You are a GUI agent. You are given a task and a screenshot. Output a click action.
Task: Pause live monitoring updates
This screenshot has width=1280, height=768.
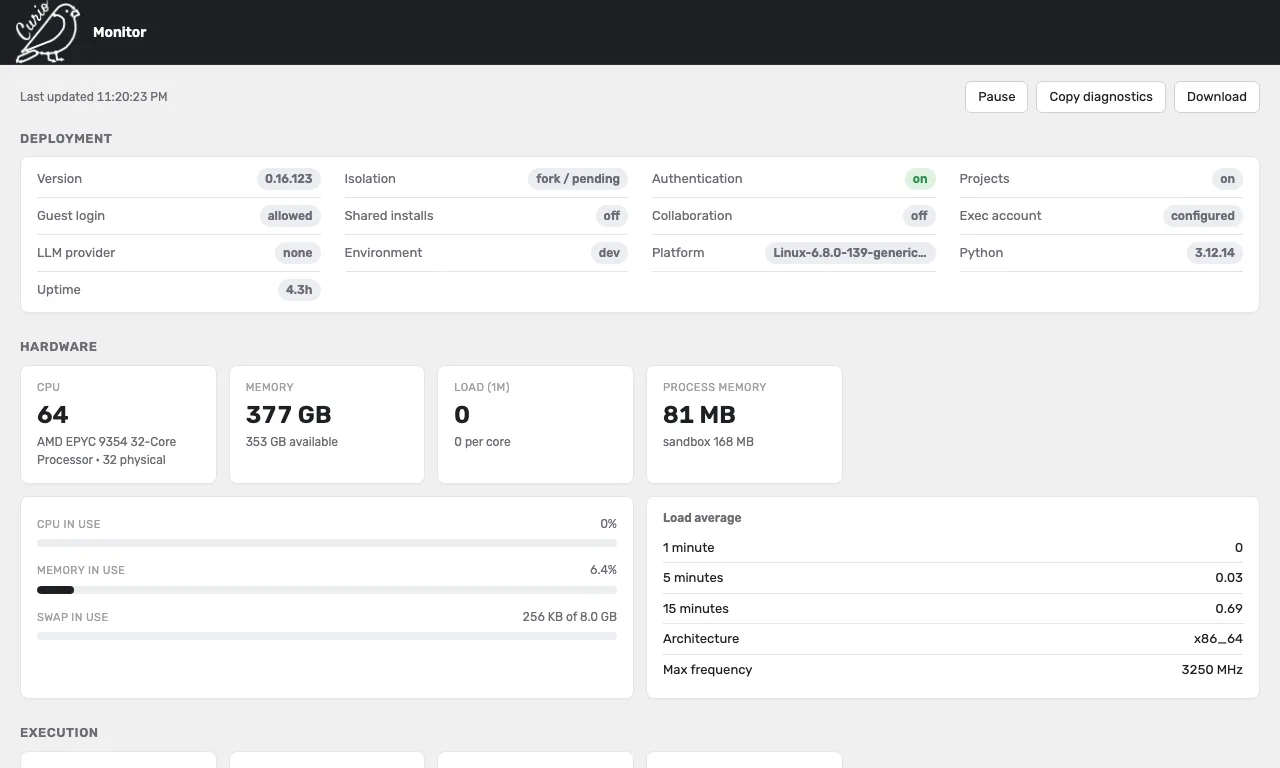[x=996, y=97]
